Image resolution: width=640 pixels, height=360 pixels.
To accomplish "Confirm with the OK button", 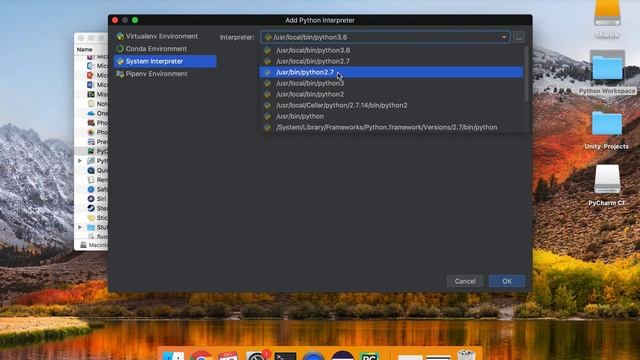I will coord(507,281).
